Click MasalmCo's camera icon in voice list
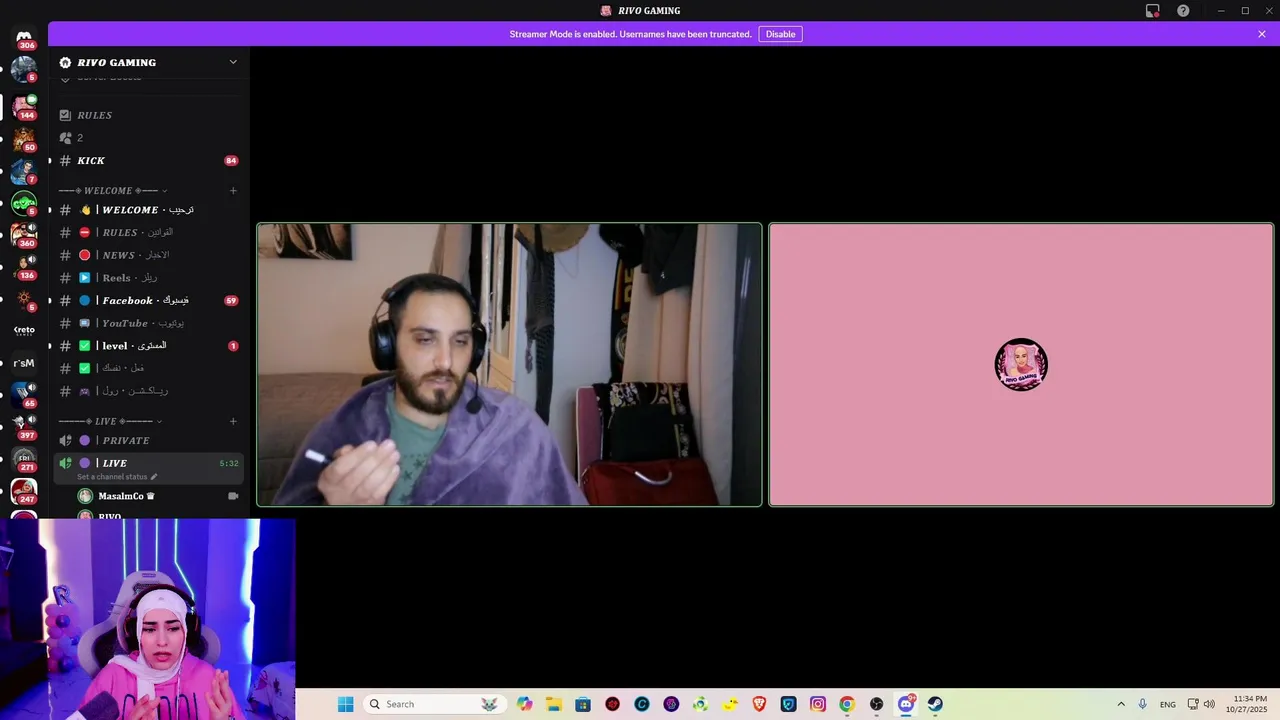The image size is (1280, 720). pos(233,496)
